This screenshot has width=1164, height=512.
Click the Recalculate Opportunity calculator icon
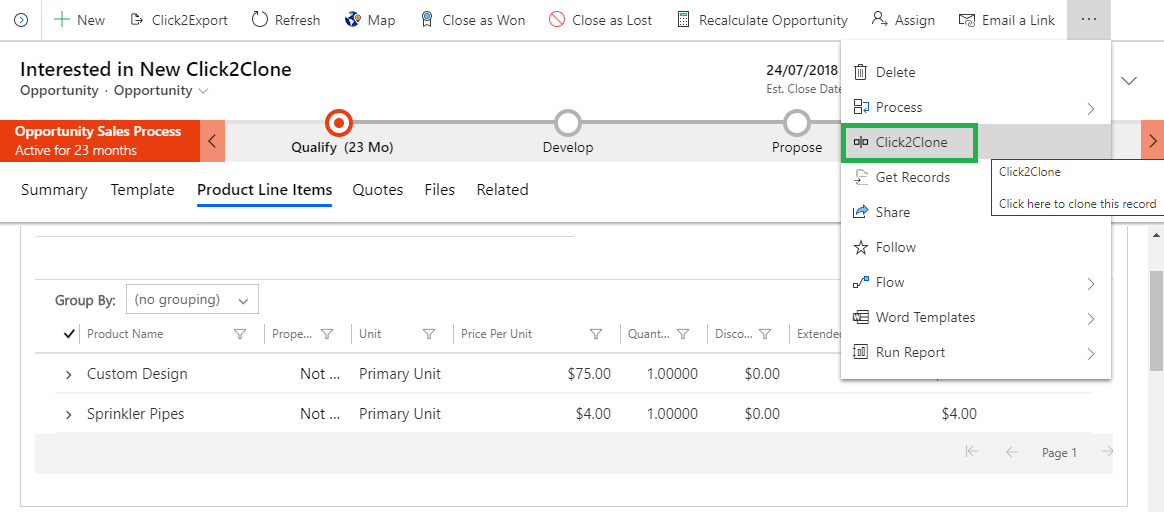[x=684, y=20]
